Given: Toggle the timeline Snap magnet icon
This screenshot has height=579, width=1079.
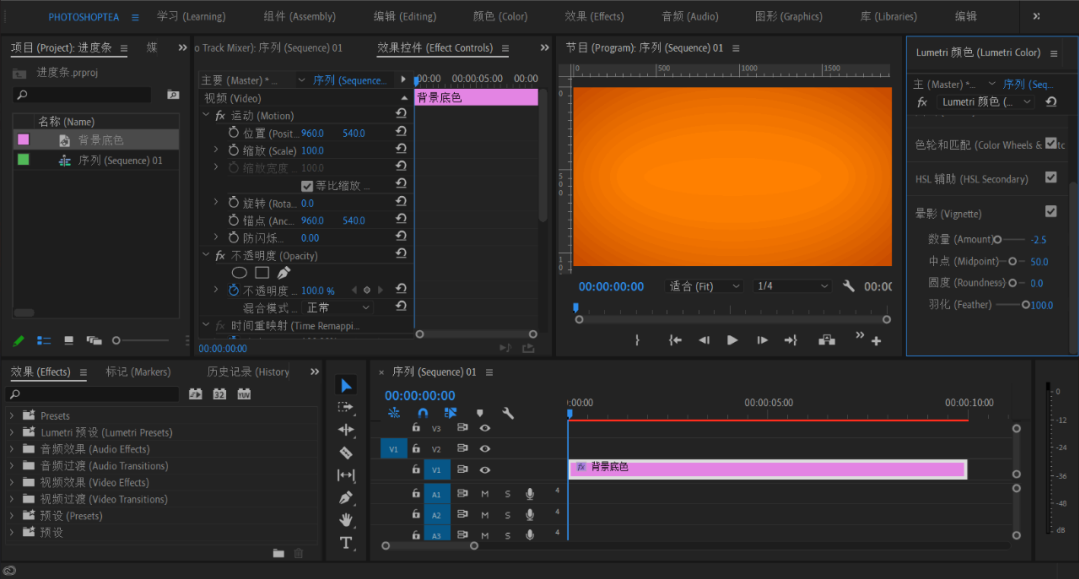Looking at the screenshot, I should click(423, 413).
